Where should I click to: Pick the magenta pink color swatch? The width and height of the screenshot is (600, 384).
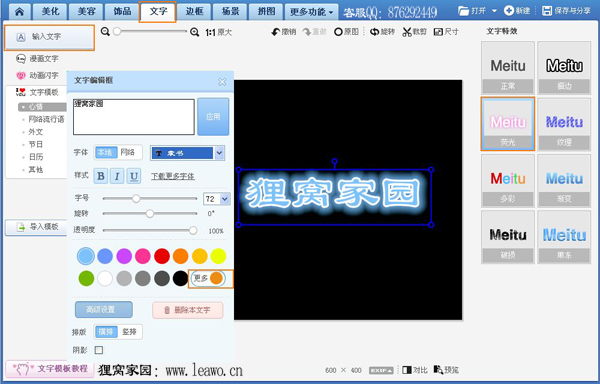point(143,256)
